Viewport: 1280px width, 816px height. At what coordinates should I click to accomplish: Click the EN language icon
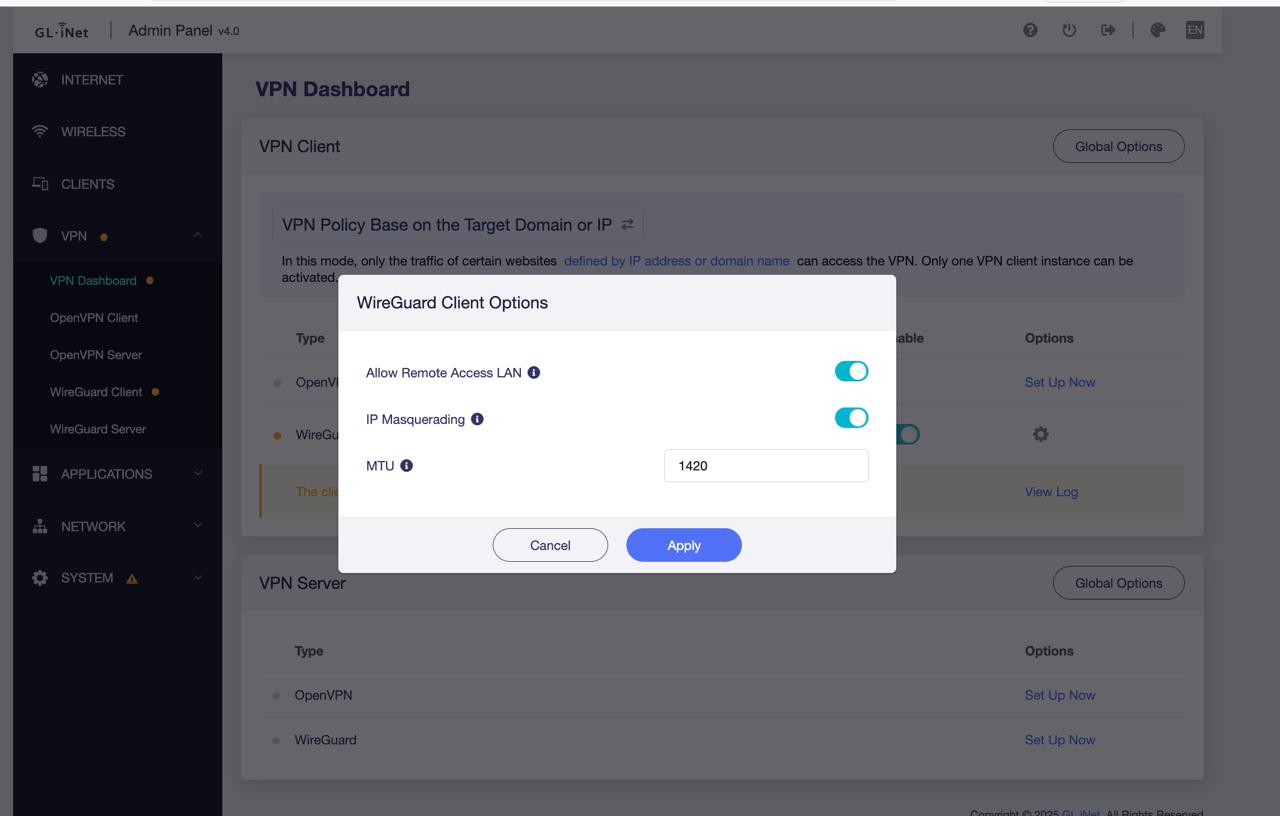1194,30
